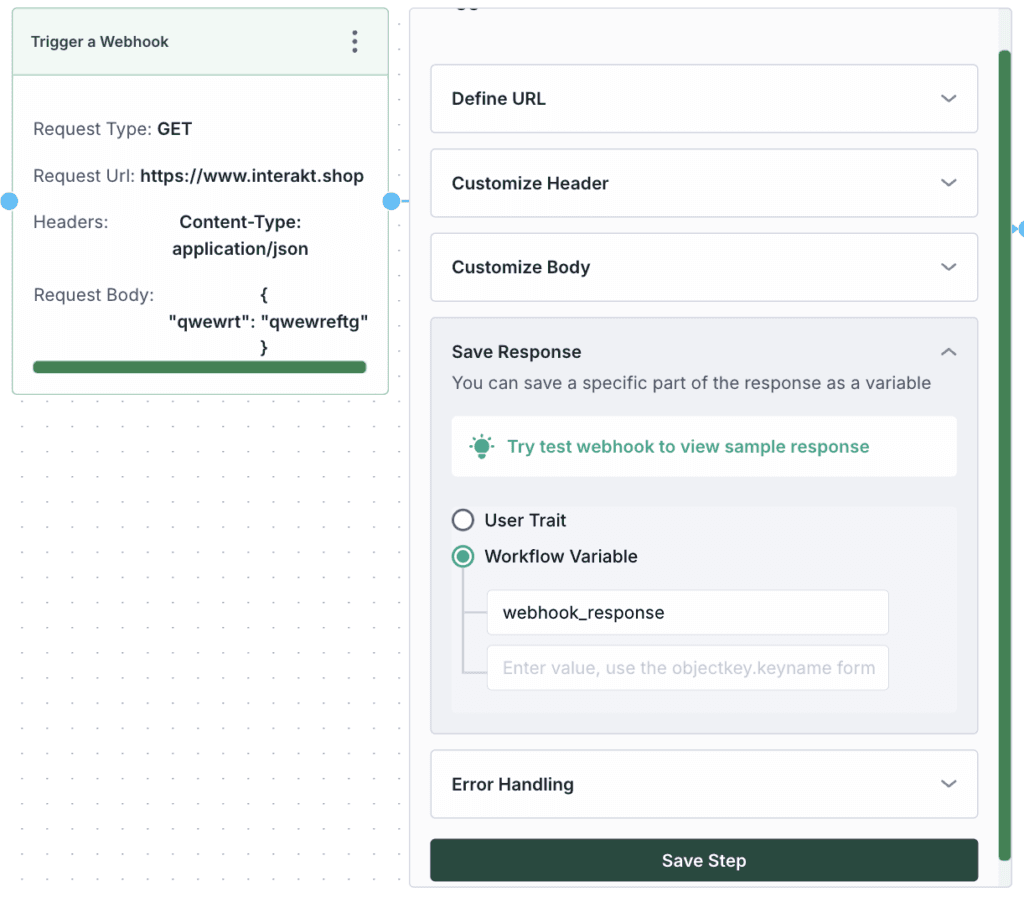
Task: Click the Request Url https://www.interakt.shop text
Action: [x=251, y=176]
